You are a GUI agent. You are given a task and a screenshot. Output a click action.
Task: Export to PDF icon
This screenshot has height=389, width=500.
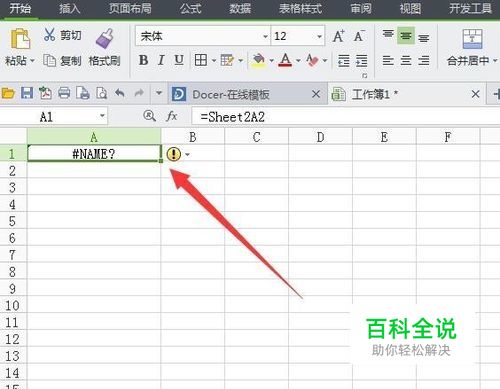(x=45, y=93)
